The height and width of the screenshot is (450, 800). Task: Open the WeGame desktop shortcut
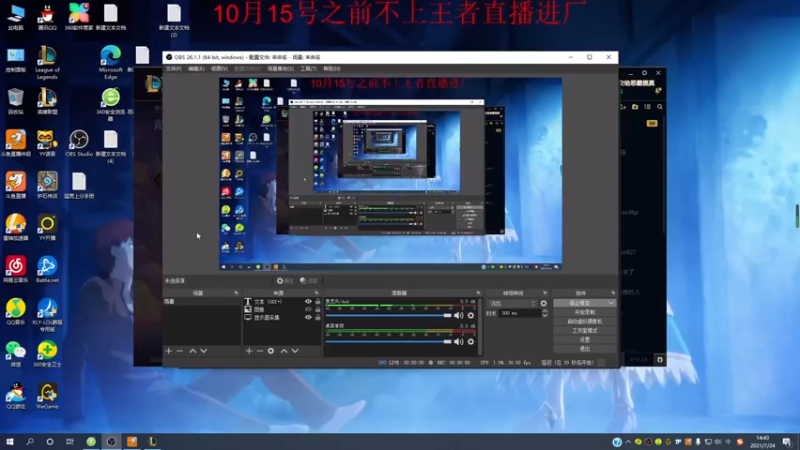click(47, 396)
